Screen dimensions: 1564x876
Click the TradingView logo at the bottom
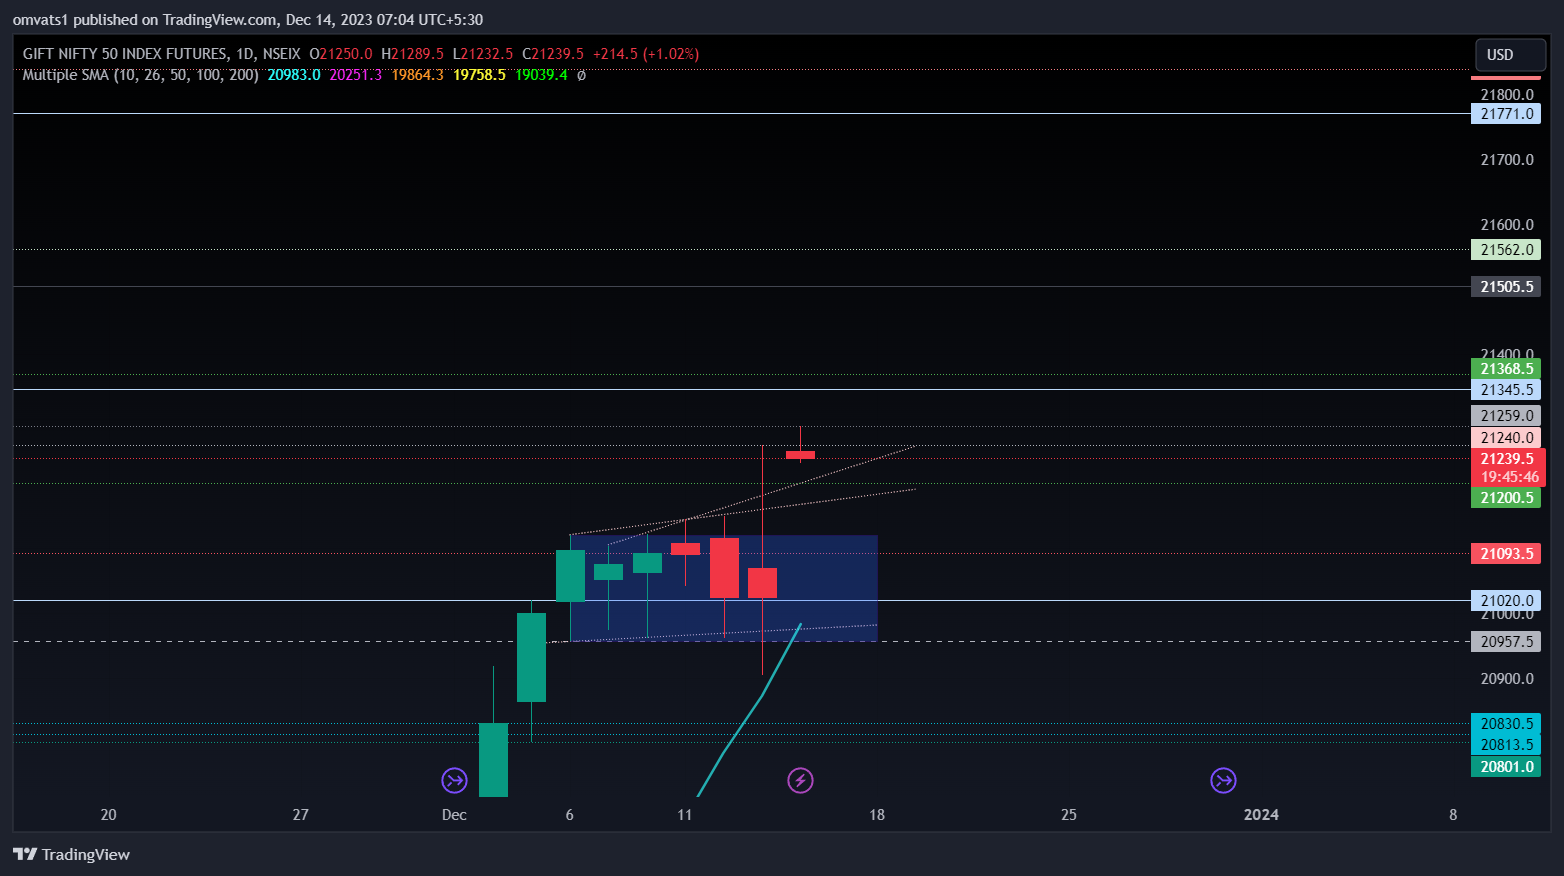point(71,854)
